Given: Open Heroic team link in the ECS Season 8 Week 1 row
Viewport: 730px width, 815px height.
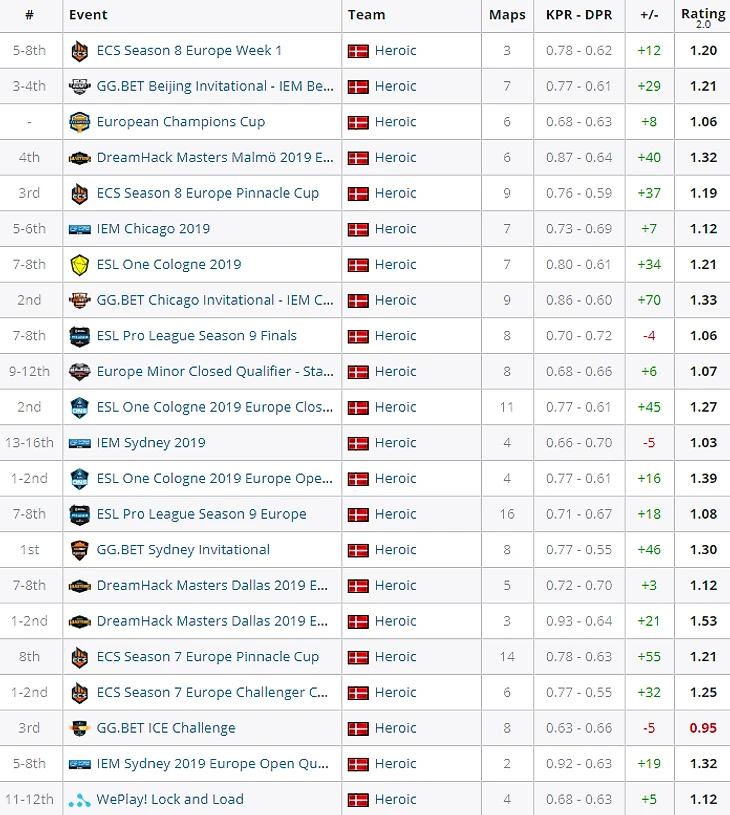Looking at the screenshot, I should coord(396,50).
